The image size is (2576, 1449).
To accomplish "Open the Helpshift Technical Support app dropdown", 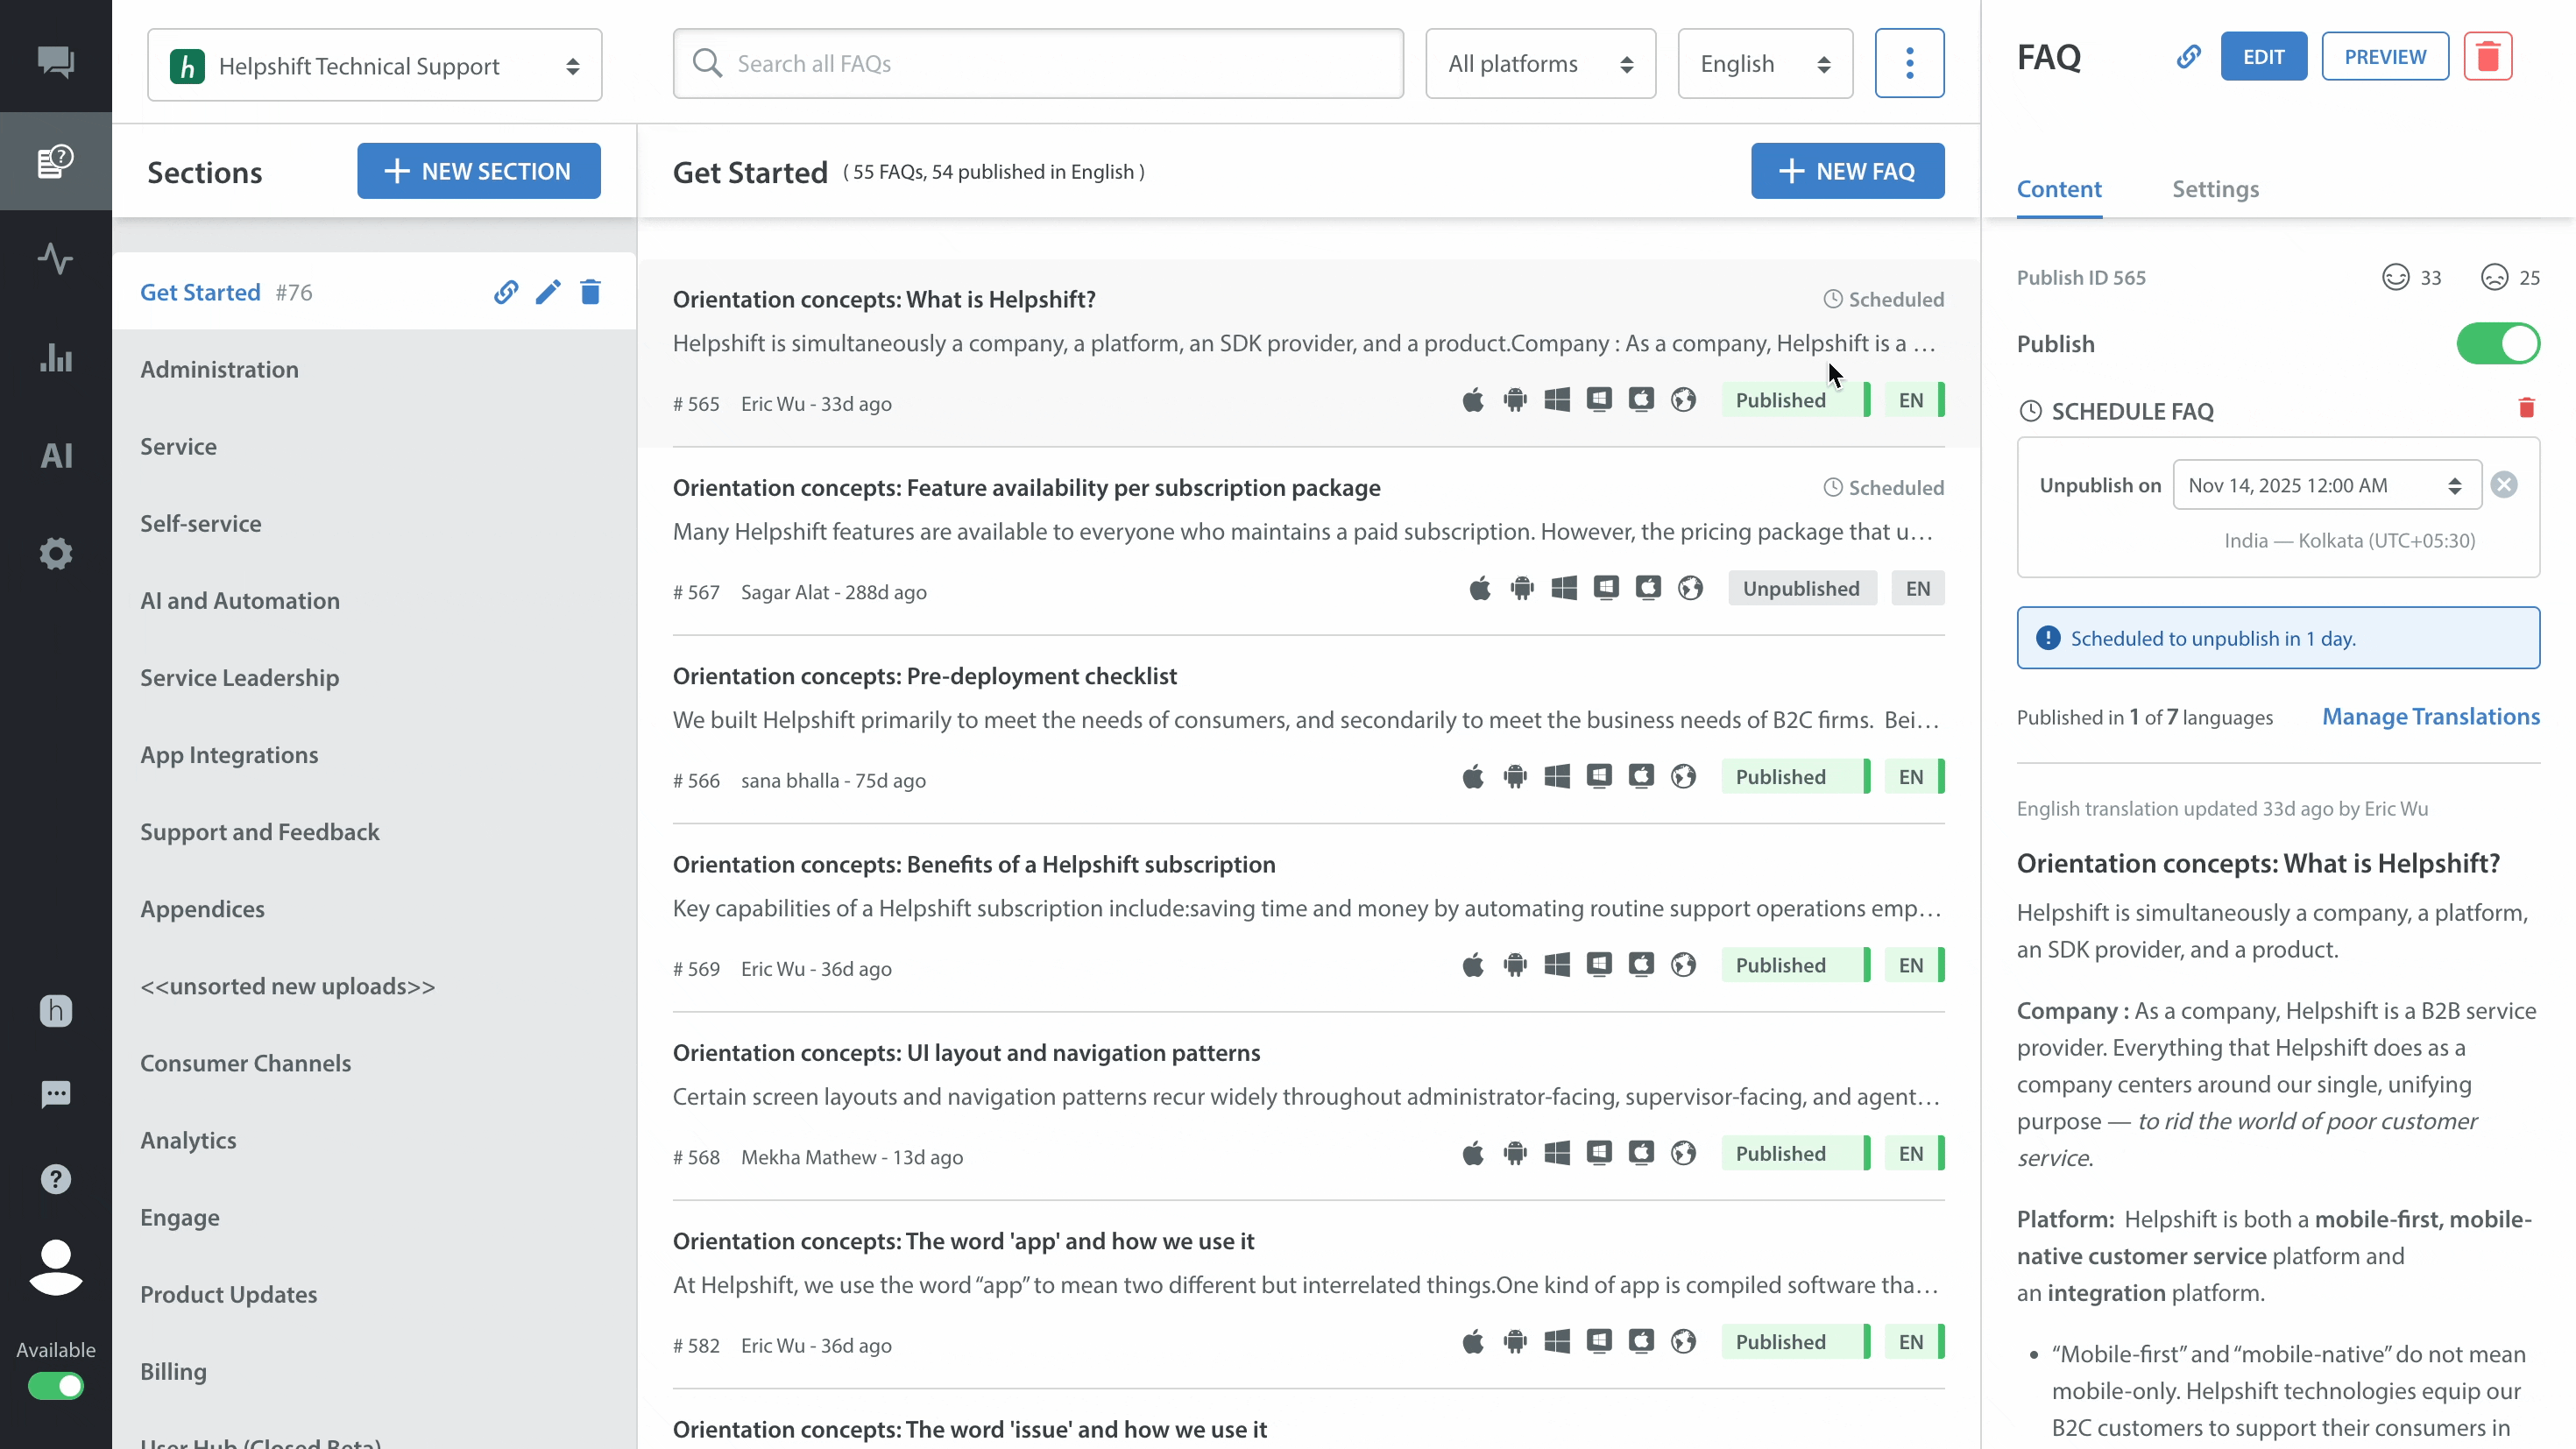I will click(374, 66).
